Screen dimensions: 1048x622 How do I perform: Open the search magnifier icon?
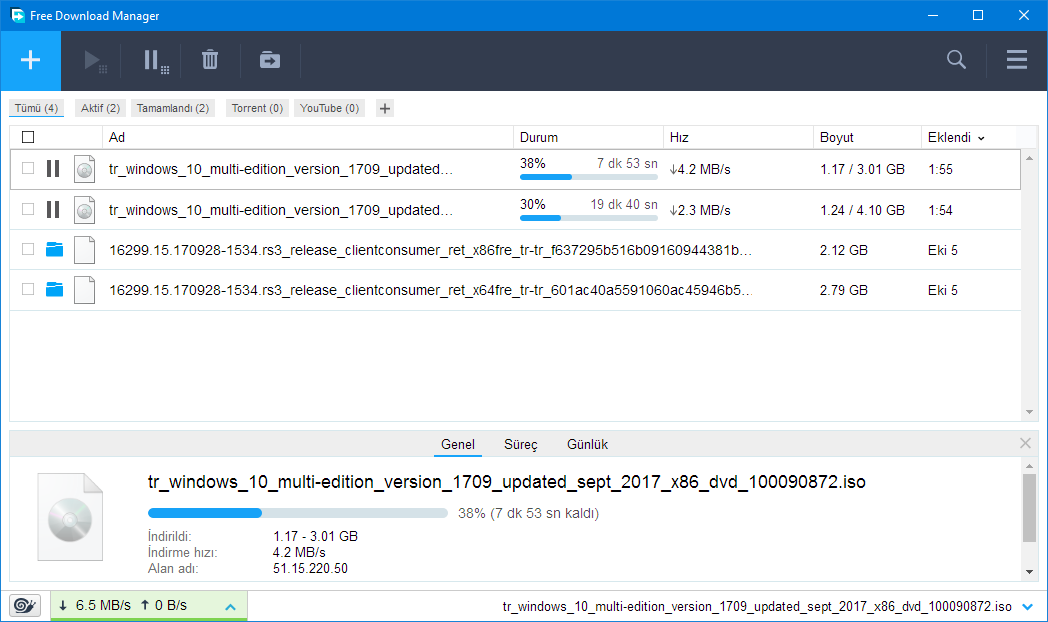(x=956, y=59)
